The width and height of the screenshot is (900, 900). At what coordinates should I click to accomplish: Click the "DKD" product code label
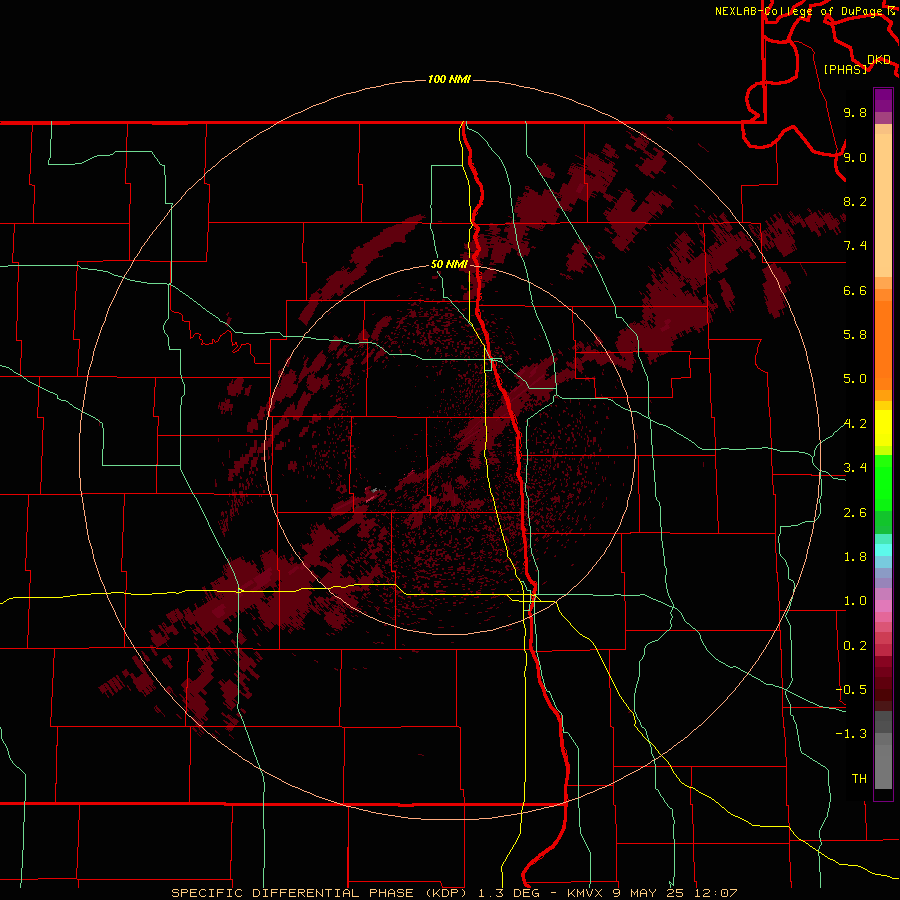879,60
